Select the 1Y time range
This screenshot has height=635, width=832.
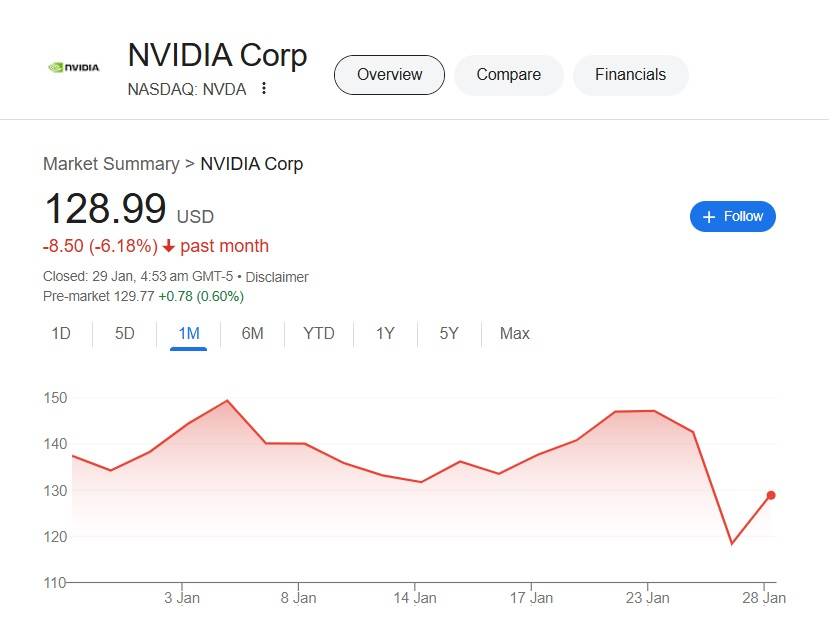tap(385, 334)
